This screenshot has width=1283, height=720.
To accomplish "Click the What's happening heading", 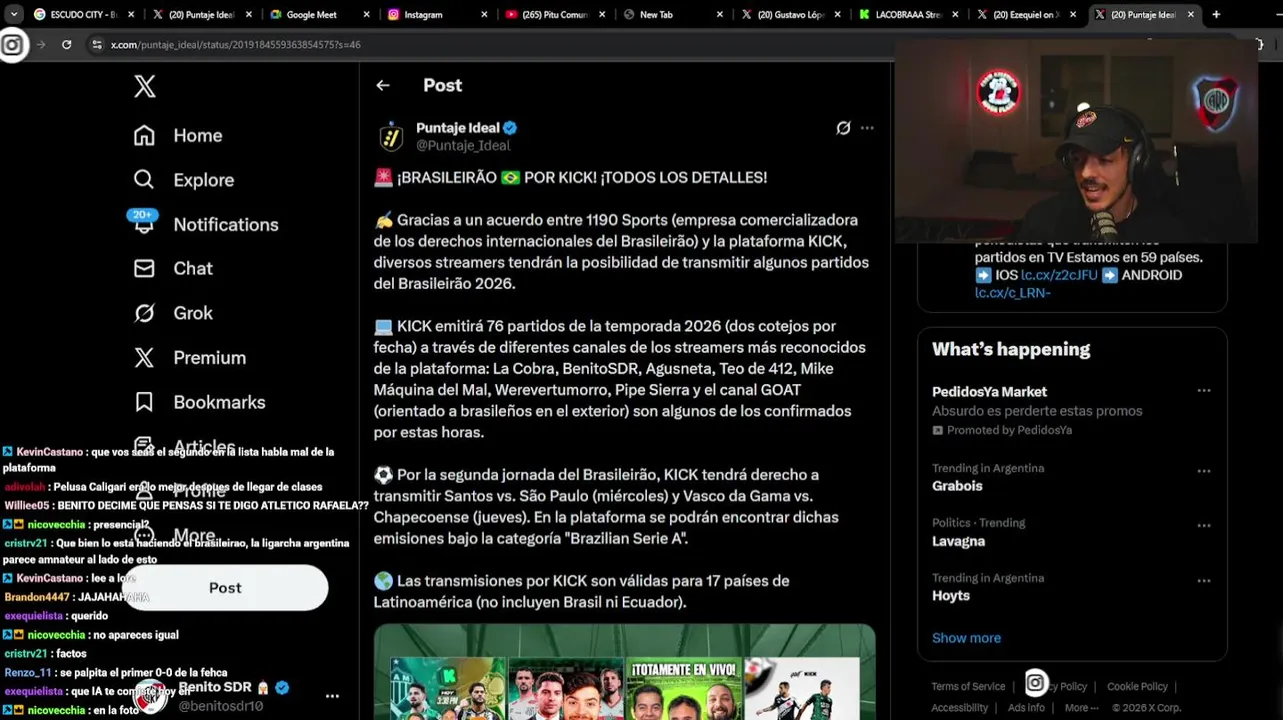I will 1011,349.
